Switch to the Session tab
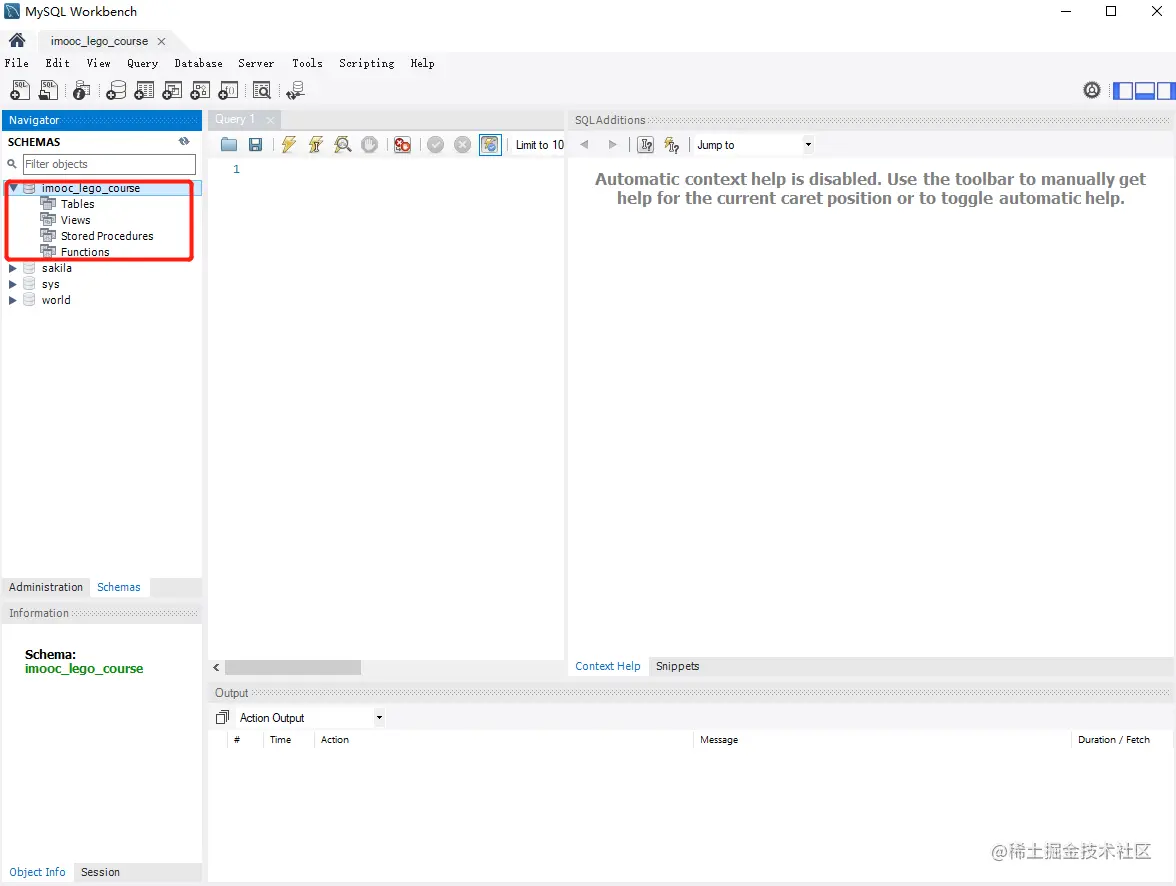Screen dimensions: 1176x886 (x=100, y=872)
